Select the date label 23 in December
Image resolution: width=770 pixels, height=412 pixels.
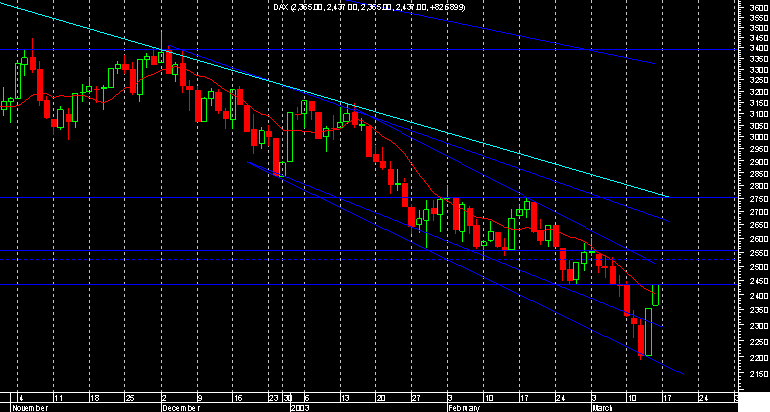click(x=274, y=397)
